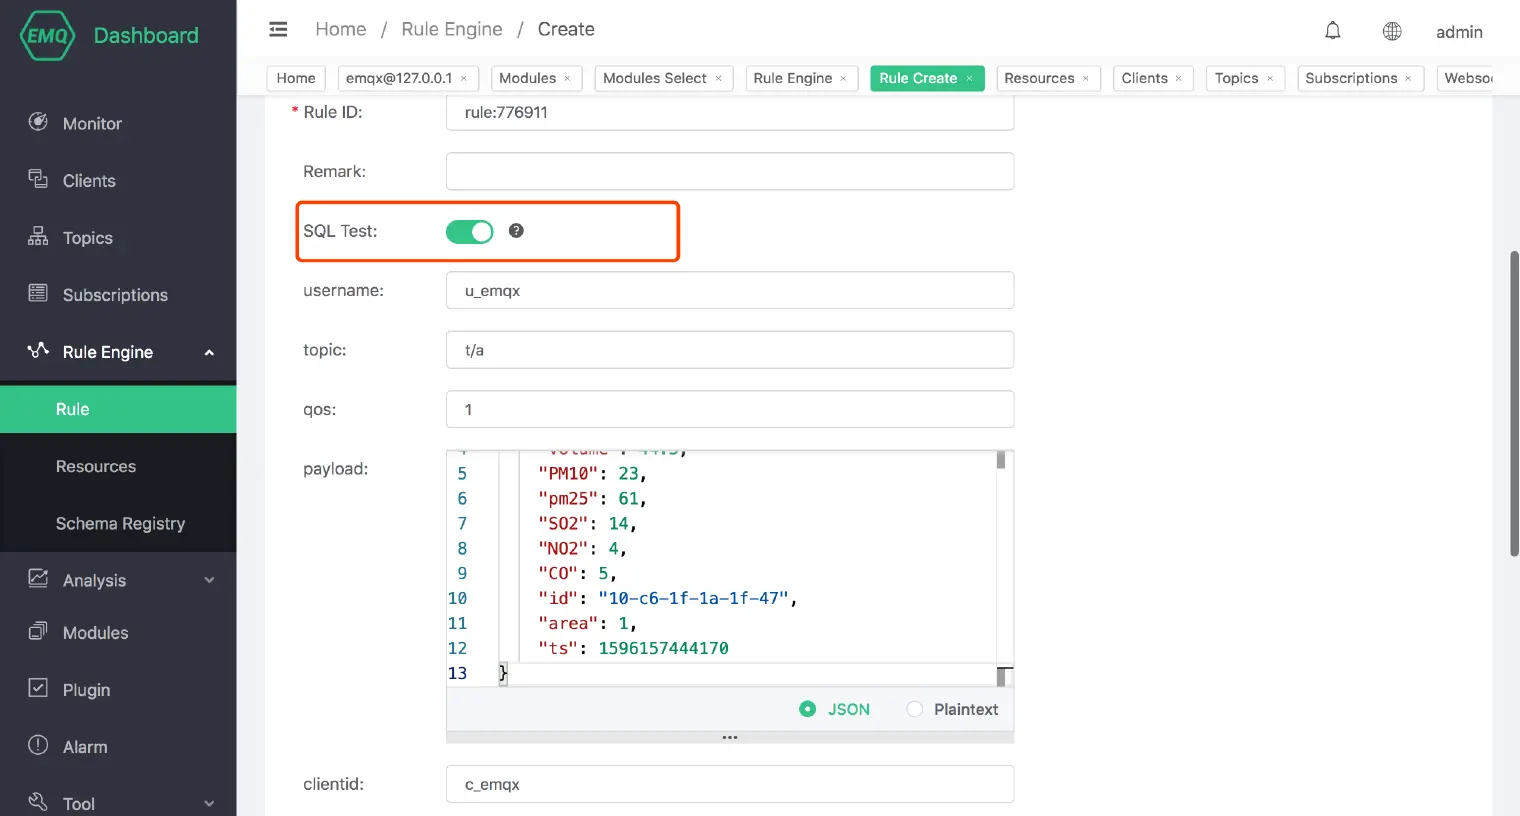This screenshot has width=1520, height=816.
Task: Close the emqx@127.0.0.1 tab
Action: tap(463, 79)
